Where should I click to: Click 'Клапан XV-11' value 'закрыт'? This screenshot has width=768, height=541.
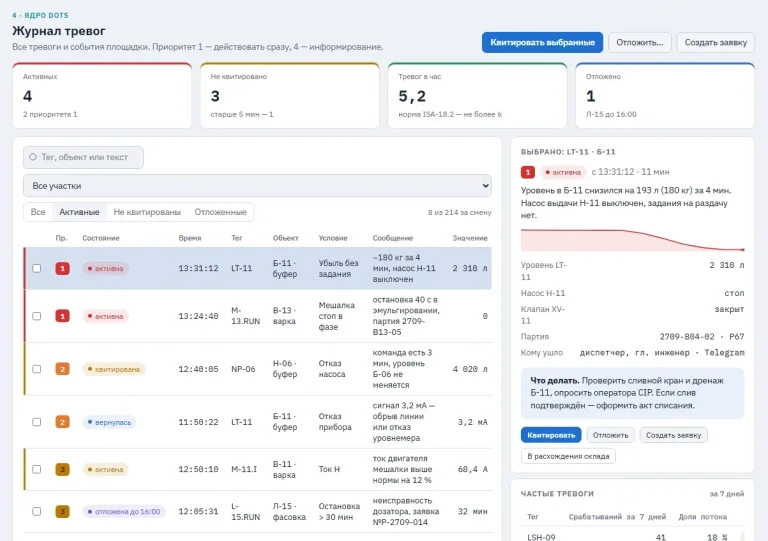[729, 309]
